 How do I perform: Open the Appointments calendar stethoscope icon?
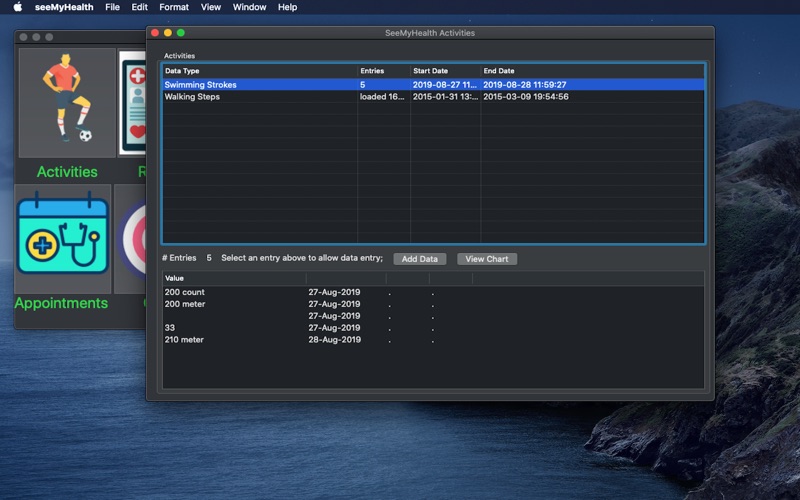(x=63, y=238)
